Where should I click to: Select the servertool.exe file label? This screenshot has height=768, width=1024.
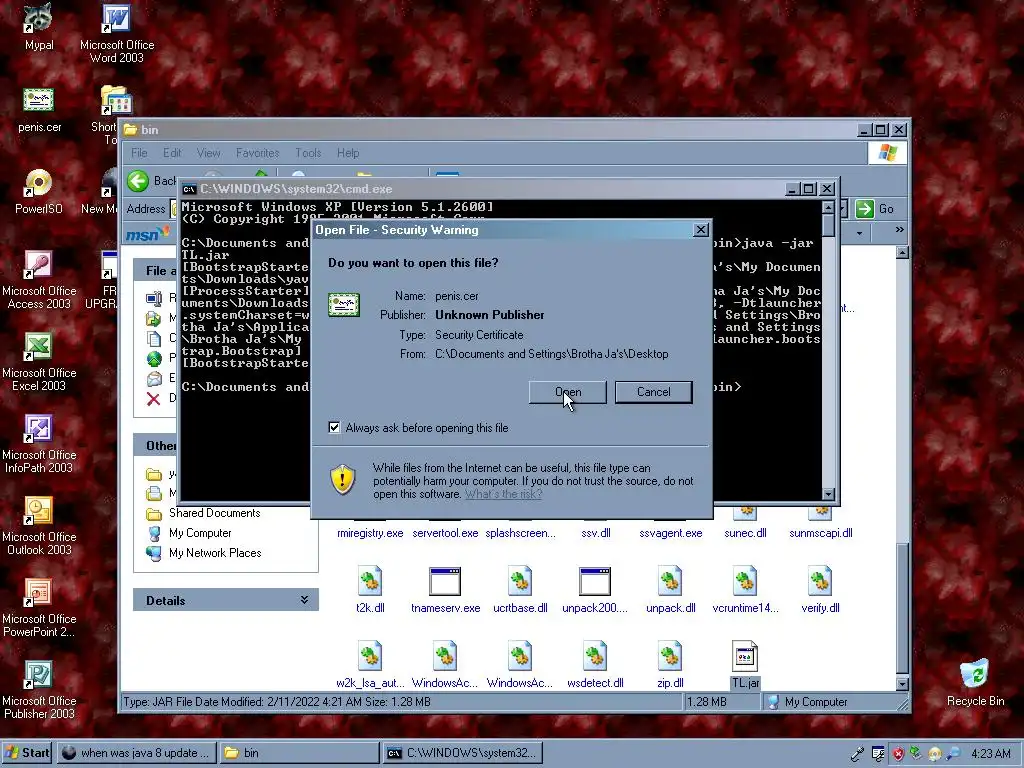click(445, 533)
